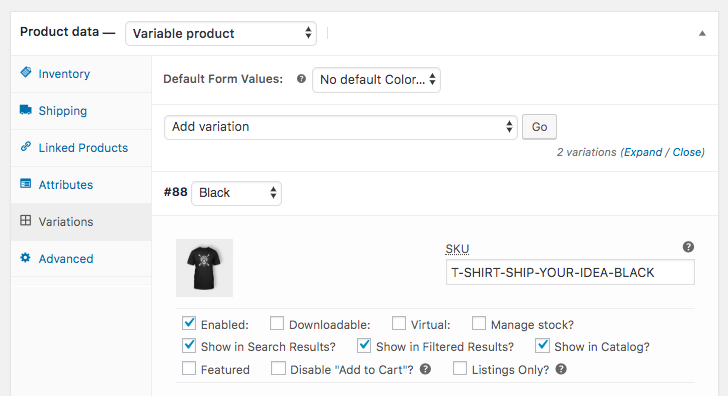Image resolution: width=728 pixels, height=396 pixels.
Task: Collapse Product data panel with arrow
Action: pyautogui.click(x=702, y=33)
